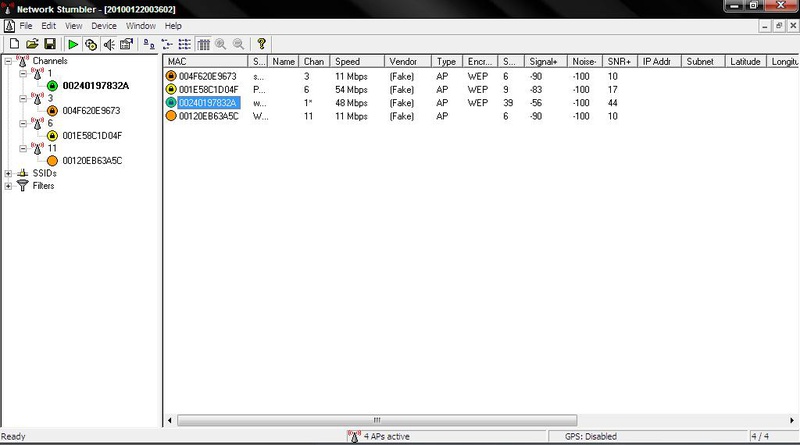Screen dimensions: 800x445
Task: Click green lock icon of selected 00240197832A row
Action: (x=171, y=103)
